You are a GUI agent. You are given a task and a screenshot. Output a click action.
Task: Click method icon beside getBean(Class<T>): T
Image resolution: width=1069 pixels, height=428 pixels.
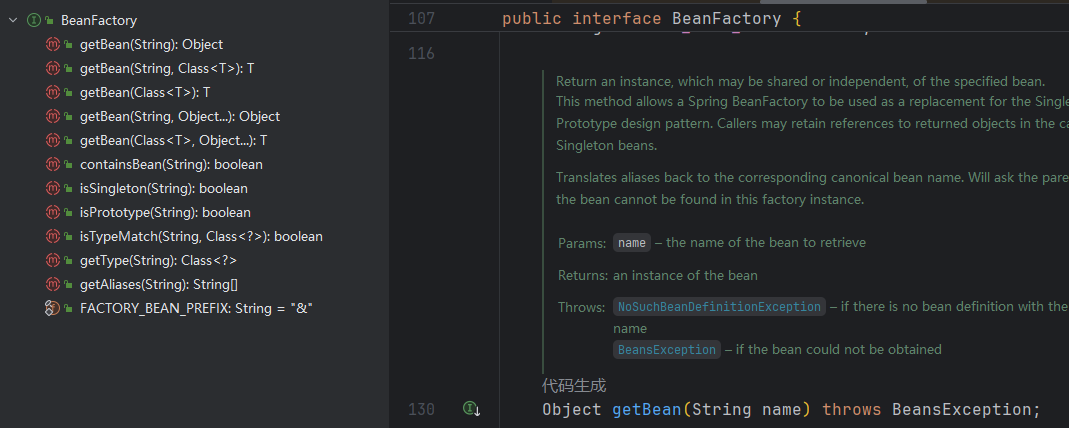tap(52, 92)
